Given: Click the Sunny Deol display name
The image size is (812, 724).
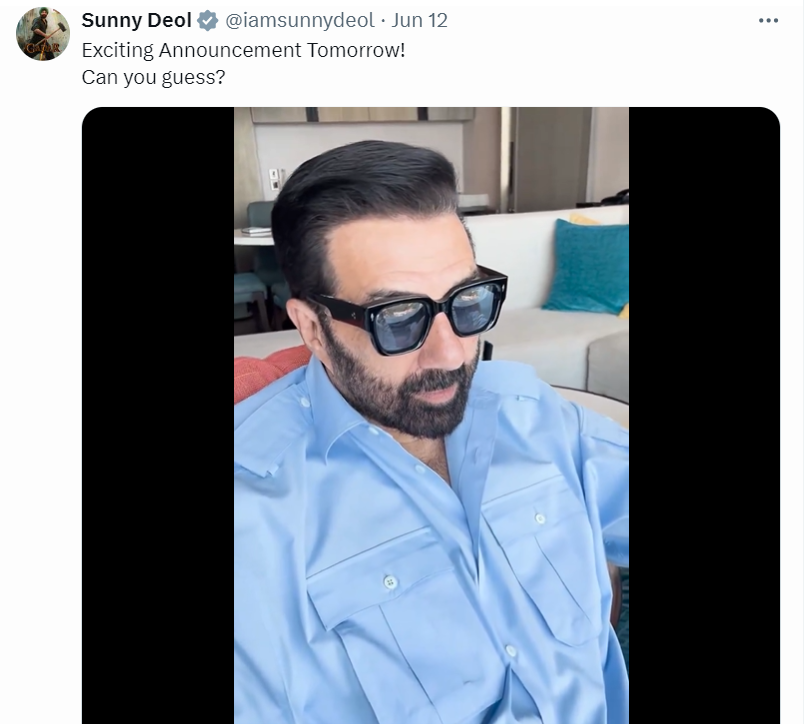Looking at the screenshot, I should coord(136,21).
